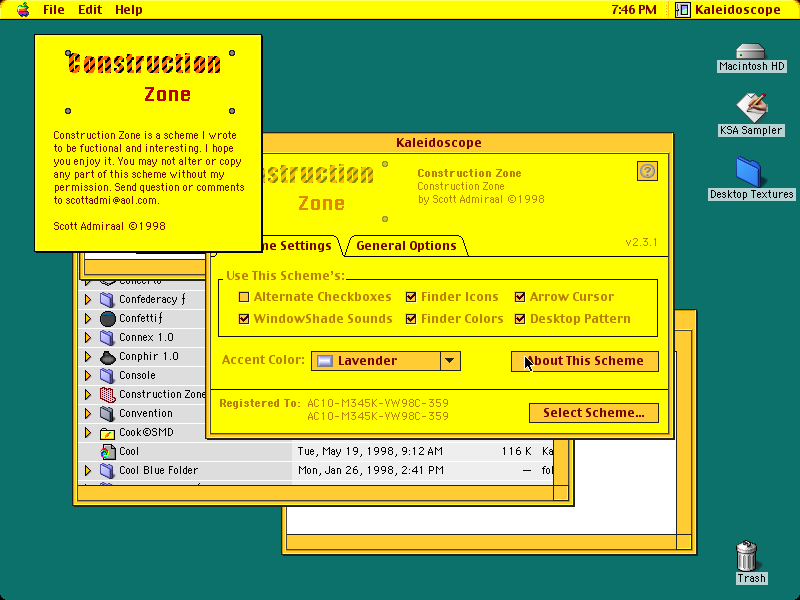This screenshot has height=600, width=800.
Task: Click the question mark help icon in Kaleidoscope
Action: [x=647, y=171]
